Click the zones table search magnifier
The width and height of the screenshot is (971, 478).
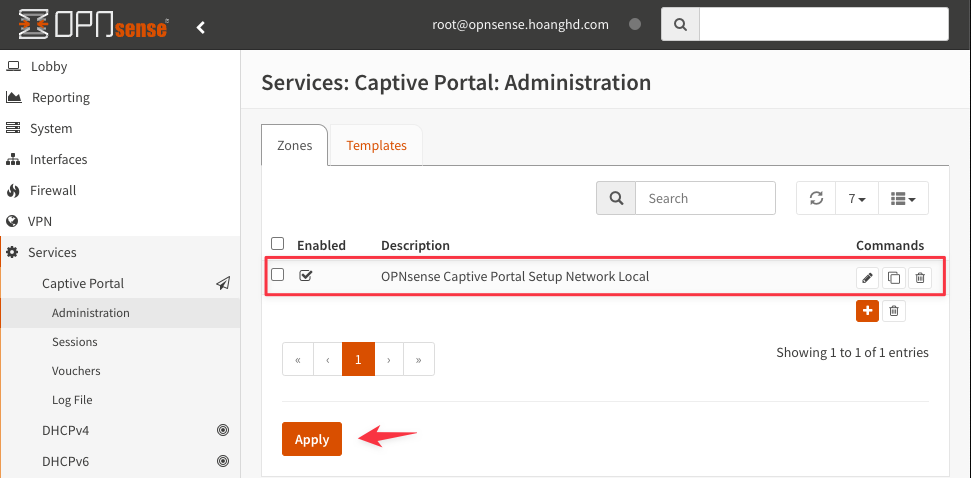pos(616,198)
